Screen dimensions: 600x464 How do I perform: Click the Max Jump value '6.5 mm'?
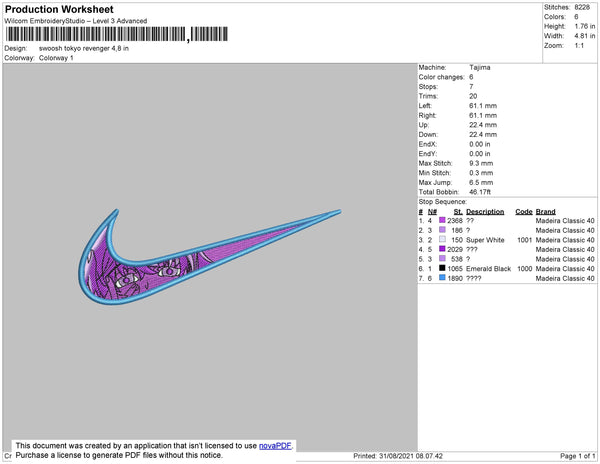481,182
